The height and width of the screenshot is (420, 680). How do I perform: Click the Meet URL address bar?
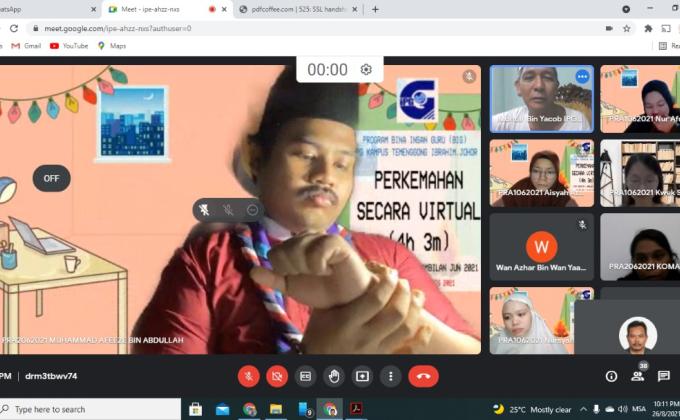(300, 28)
